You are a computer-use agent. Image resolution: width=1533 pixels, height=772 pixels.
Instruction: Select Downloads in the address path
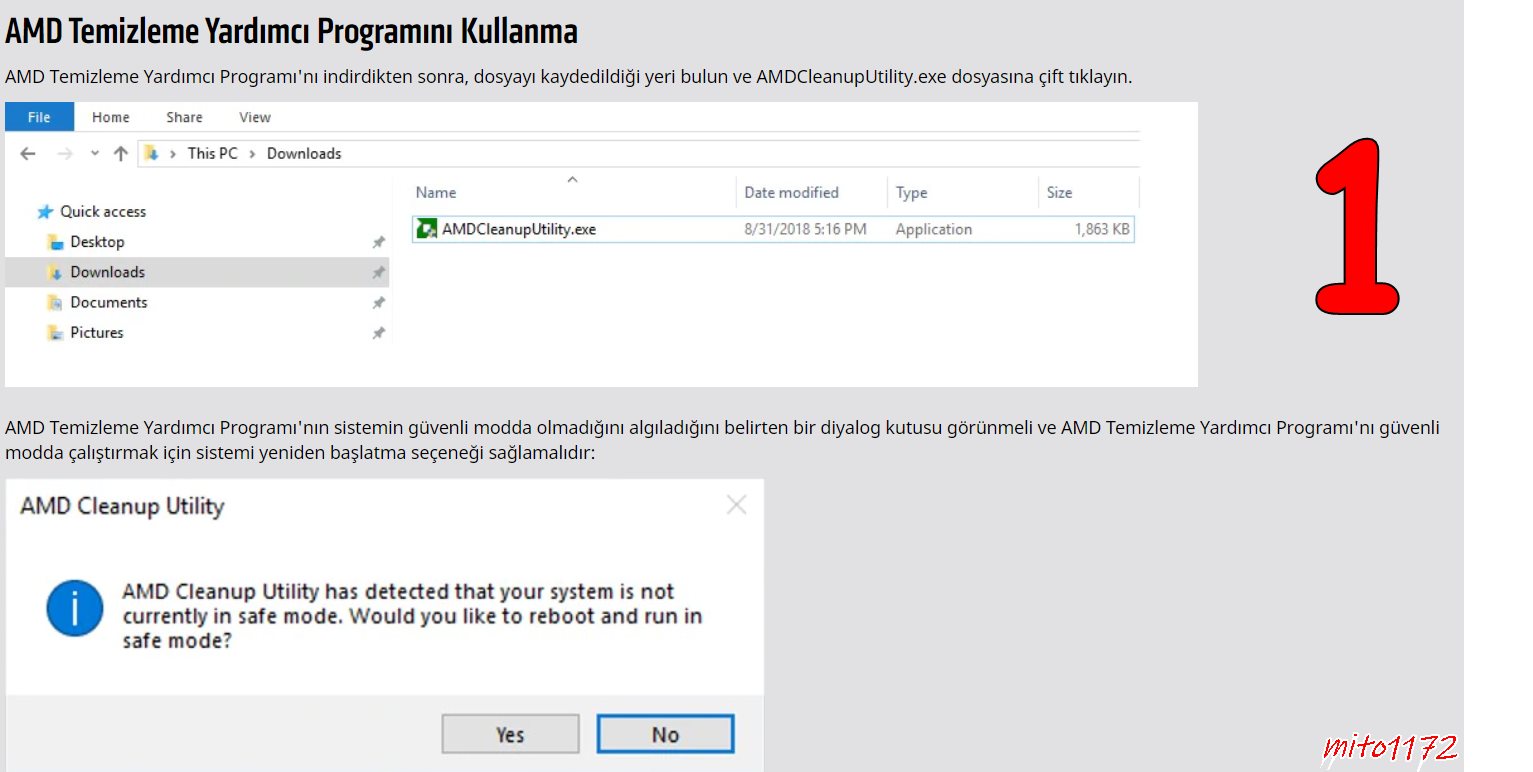pyautogui.click(x=304, y=154)
